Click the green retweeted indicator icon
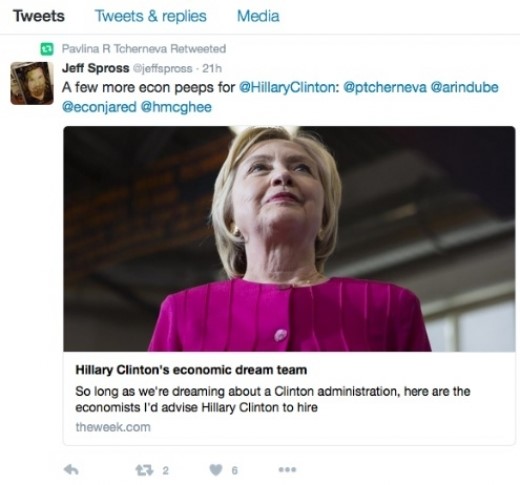This screenshot has height=485, width=520. pos(47,49)
